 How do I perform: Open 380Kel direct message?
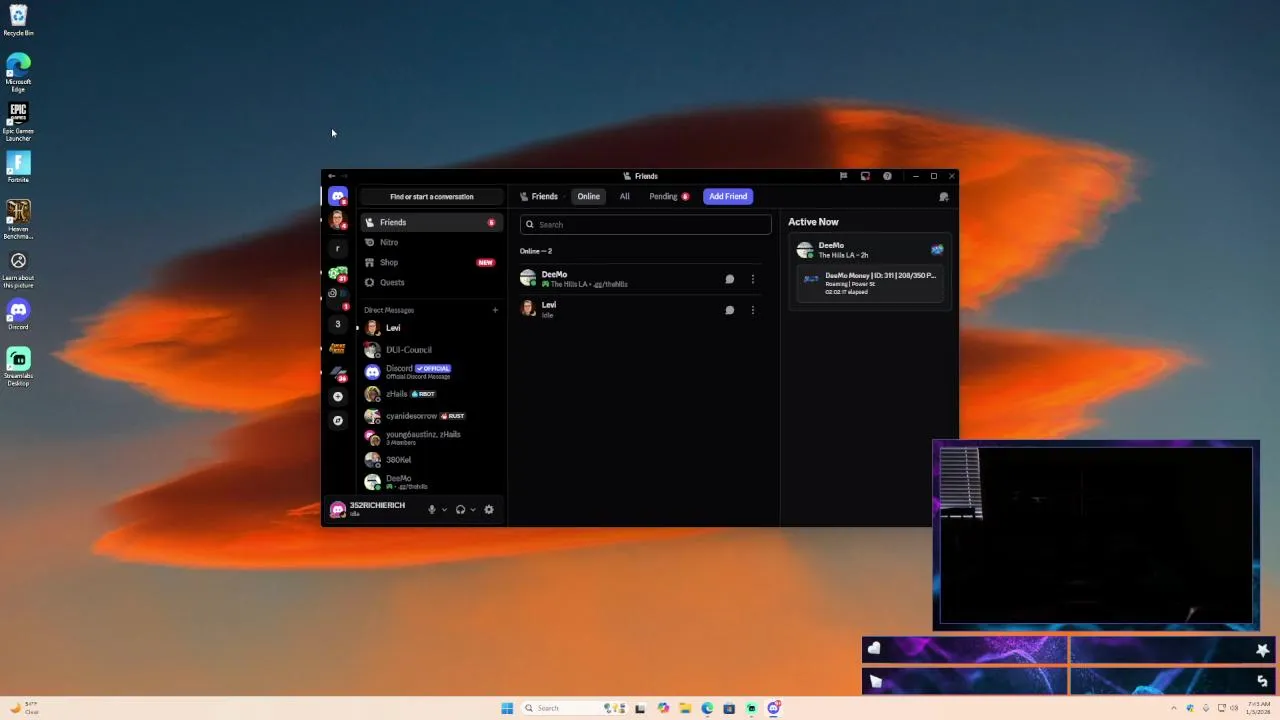coord(431,460)
